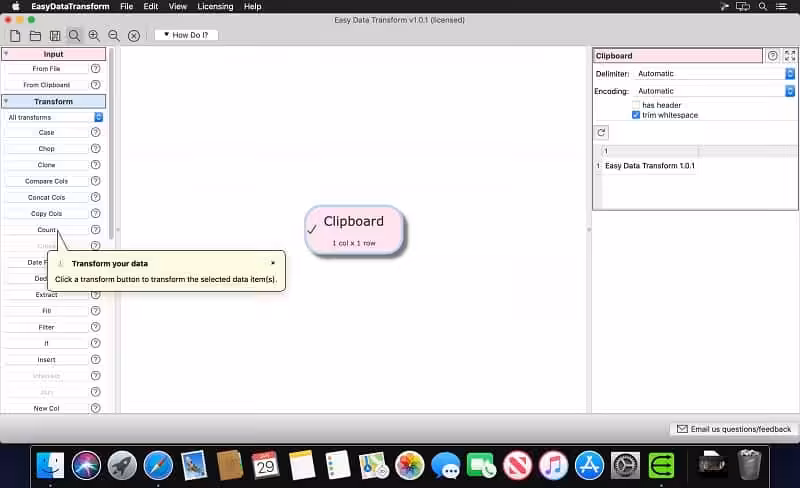This screenshot has width=800, height=488.
Task: Open help for the Clone transform
Action: point(95,165)
